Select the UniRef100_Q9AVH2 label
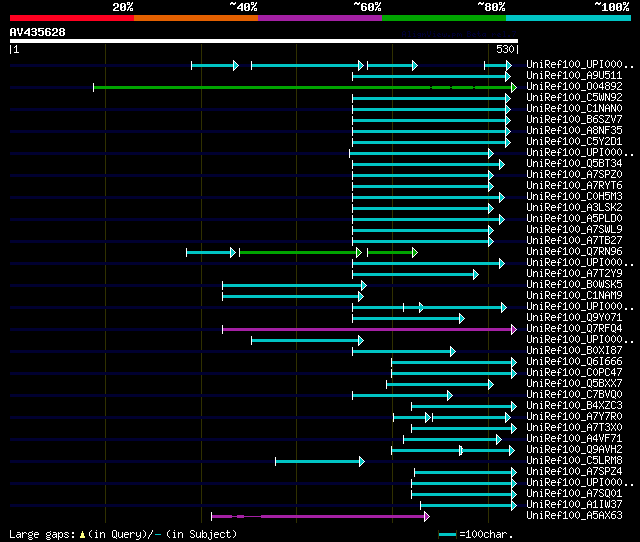 [x=574, y=450]
